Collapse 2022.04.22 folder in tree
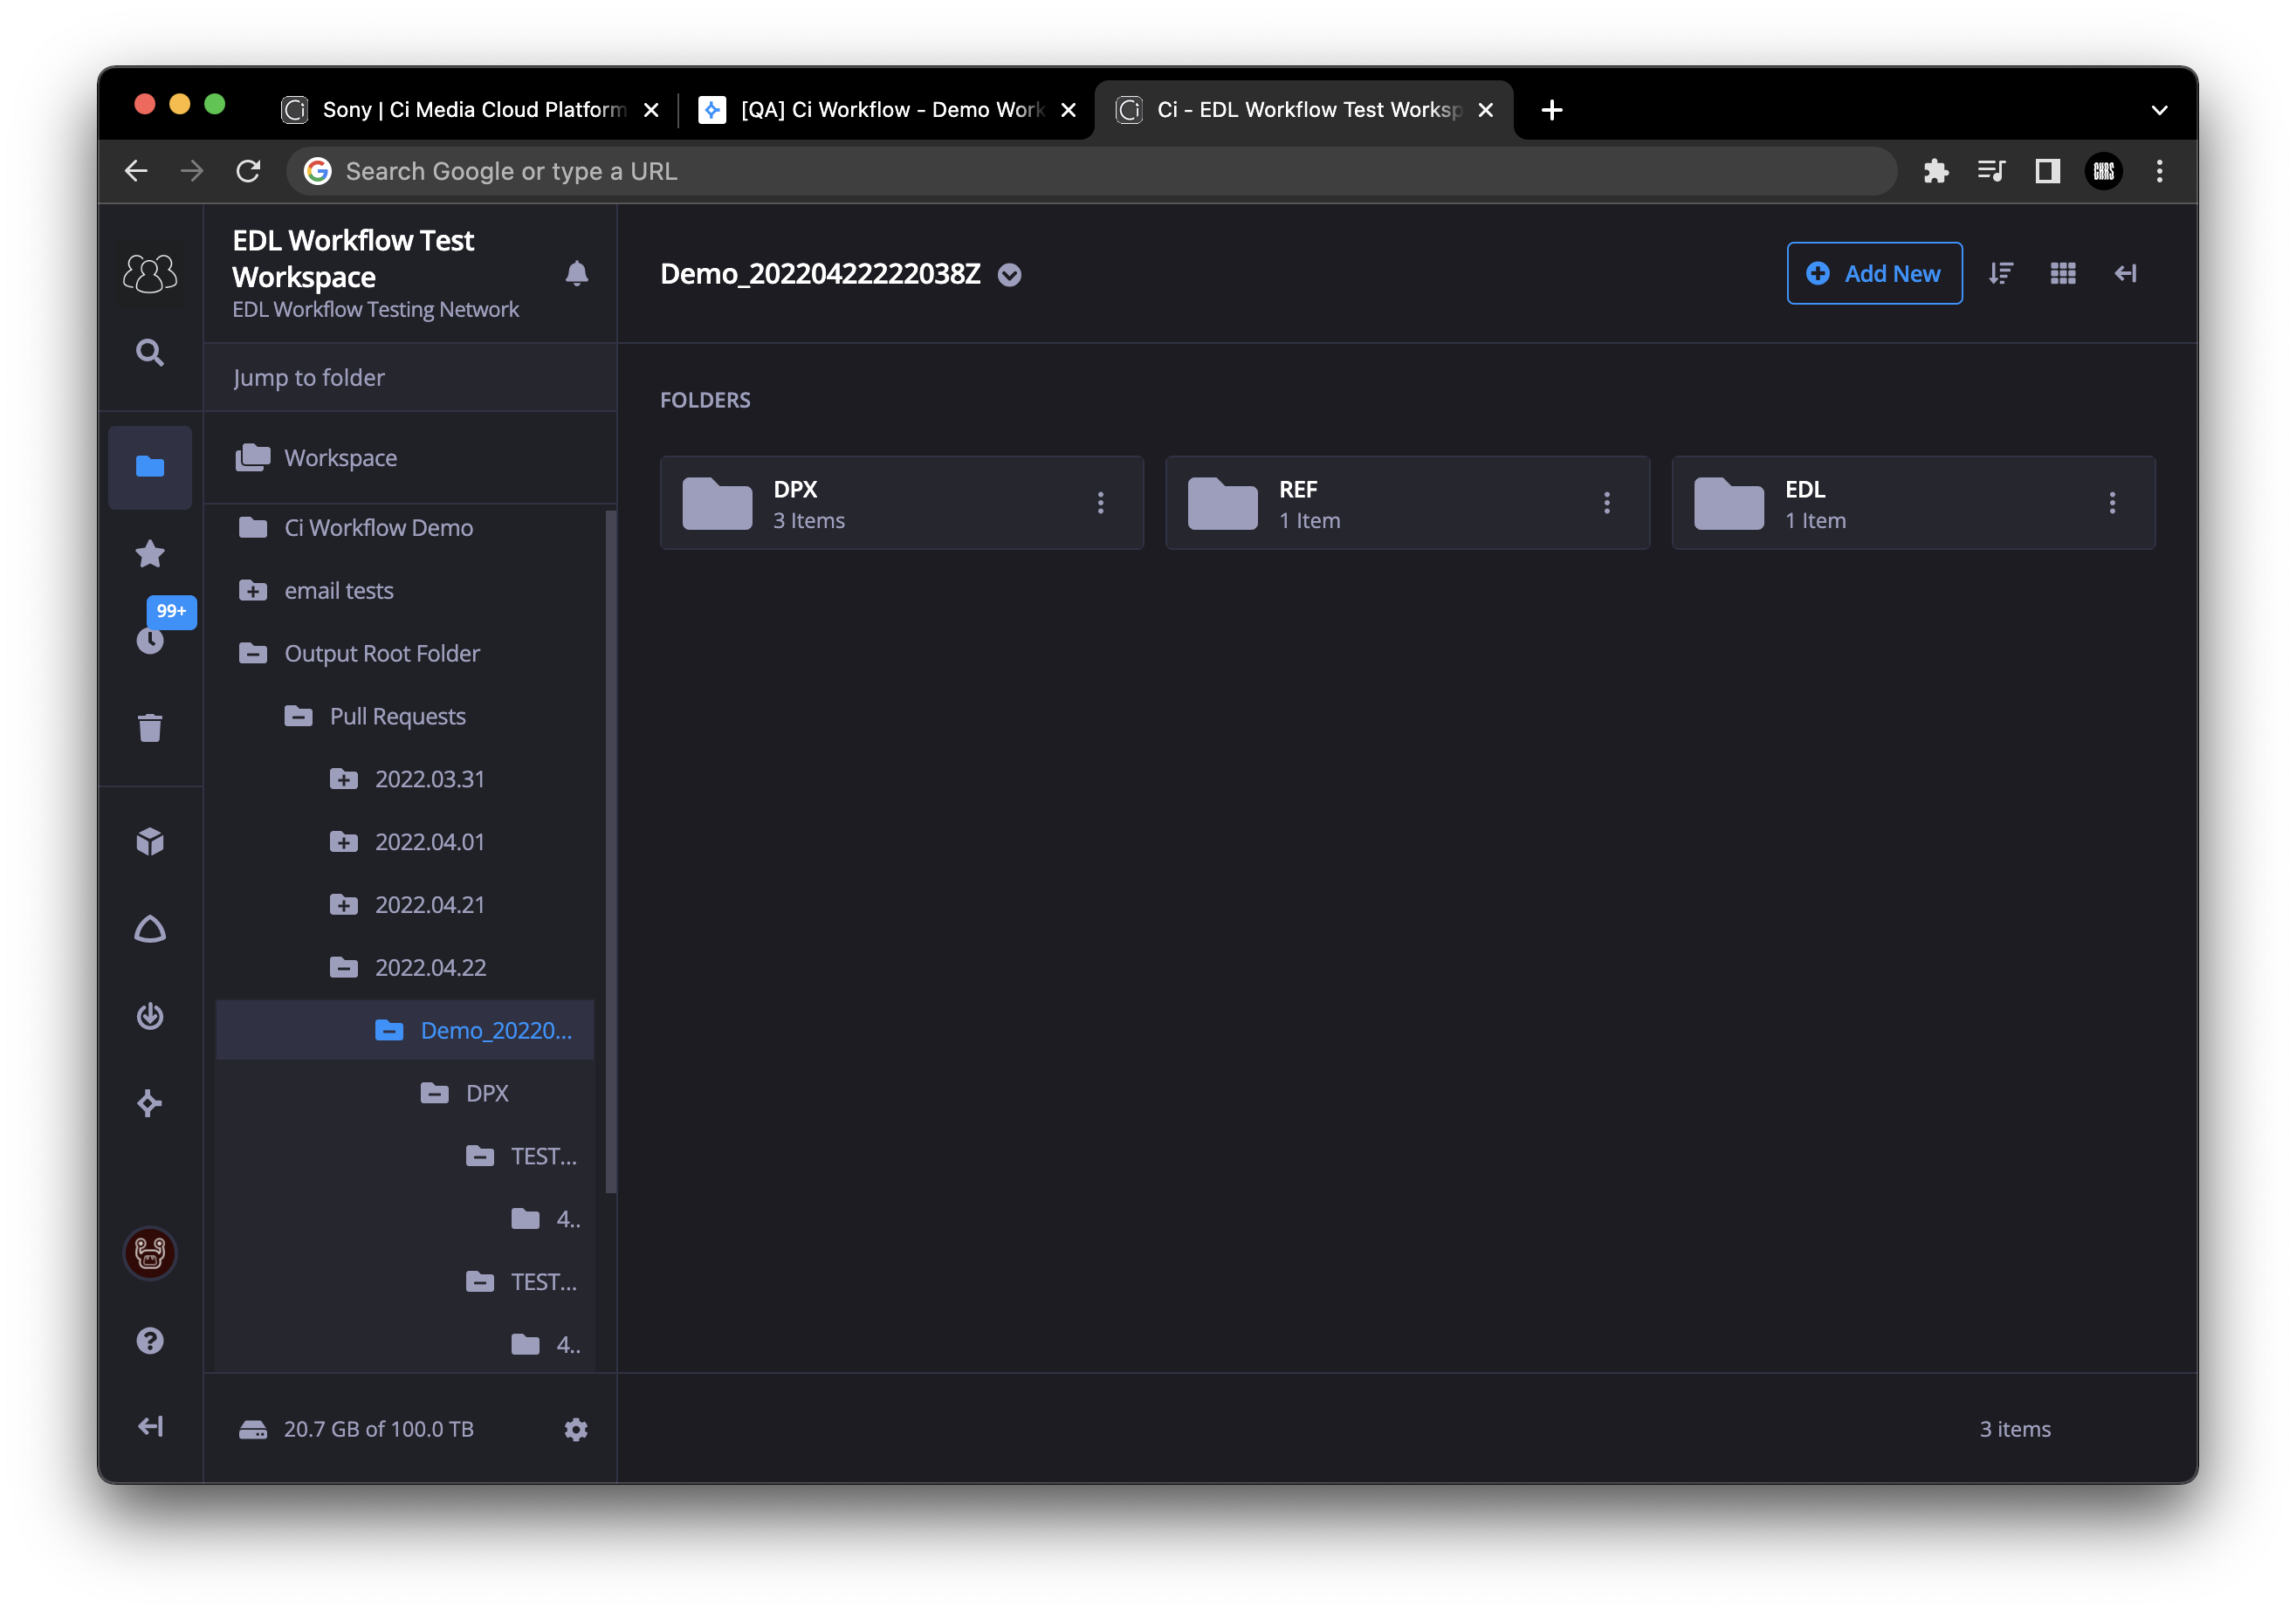 343,967
